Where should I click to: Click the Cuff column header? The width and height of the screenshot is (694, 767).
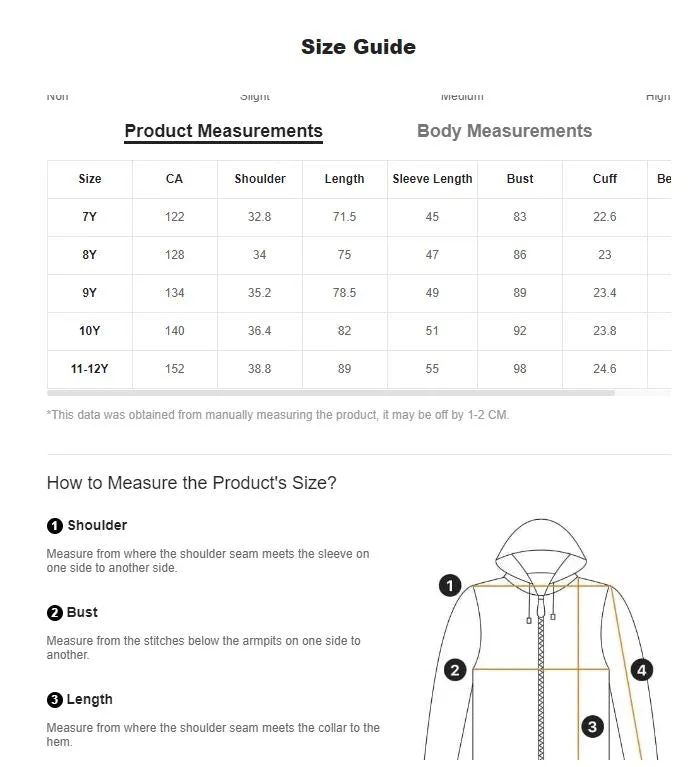pos(604,179)
